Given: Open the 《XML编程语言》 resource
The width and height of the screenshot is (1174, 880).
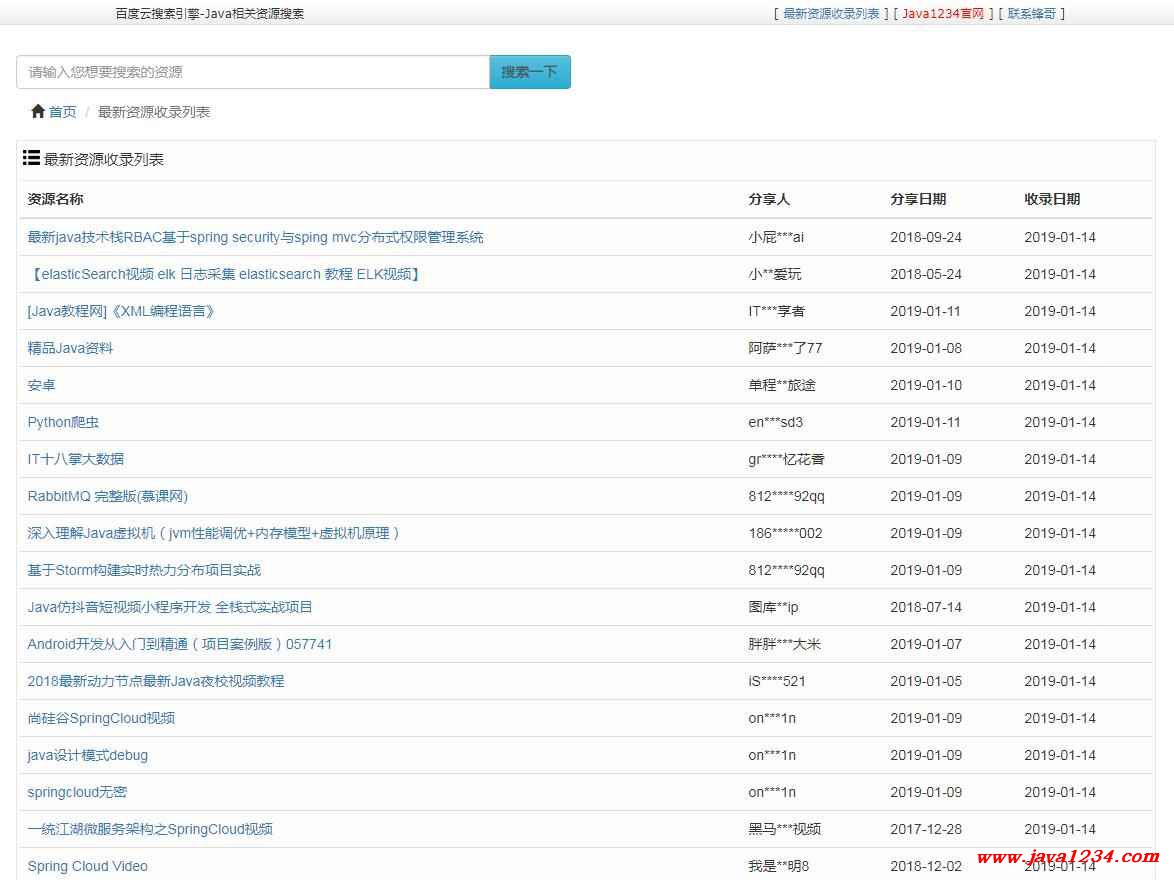Looking at the screenshot, I should 121,311.
